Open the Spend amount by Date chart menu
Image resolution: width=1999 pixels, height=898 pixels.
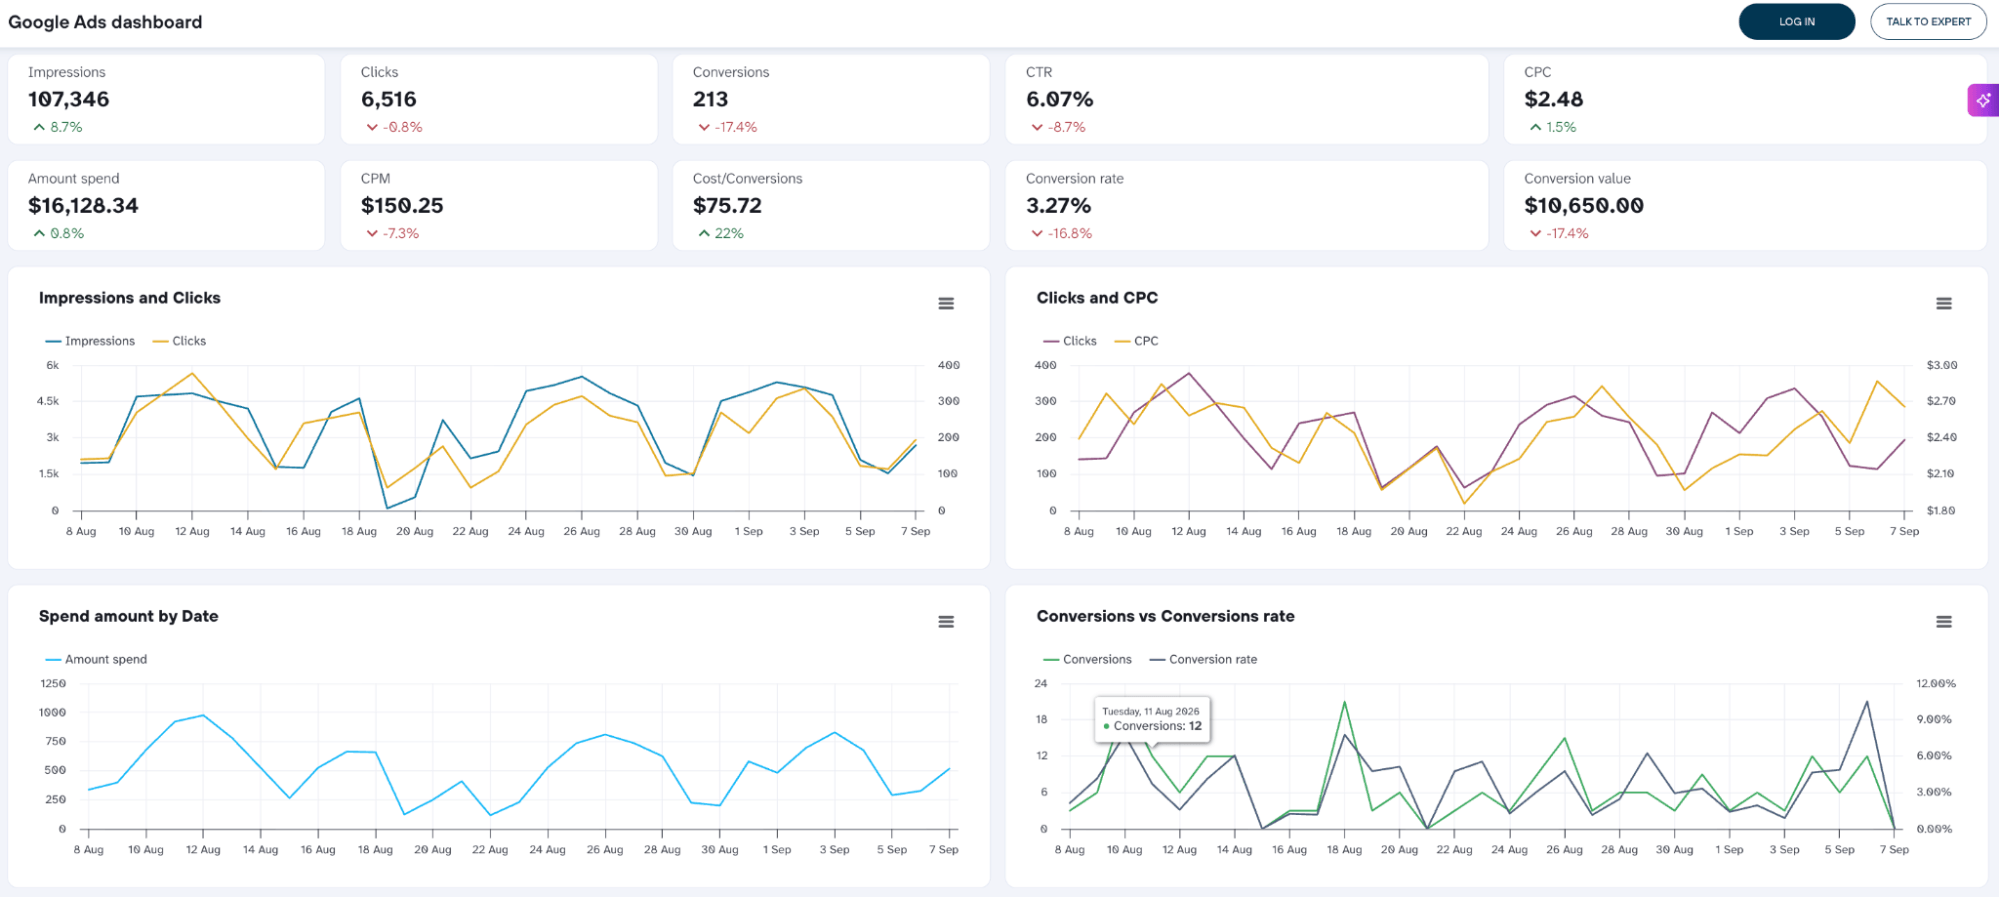pyautogui.click(x=945, y=621)
